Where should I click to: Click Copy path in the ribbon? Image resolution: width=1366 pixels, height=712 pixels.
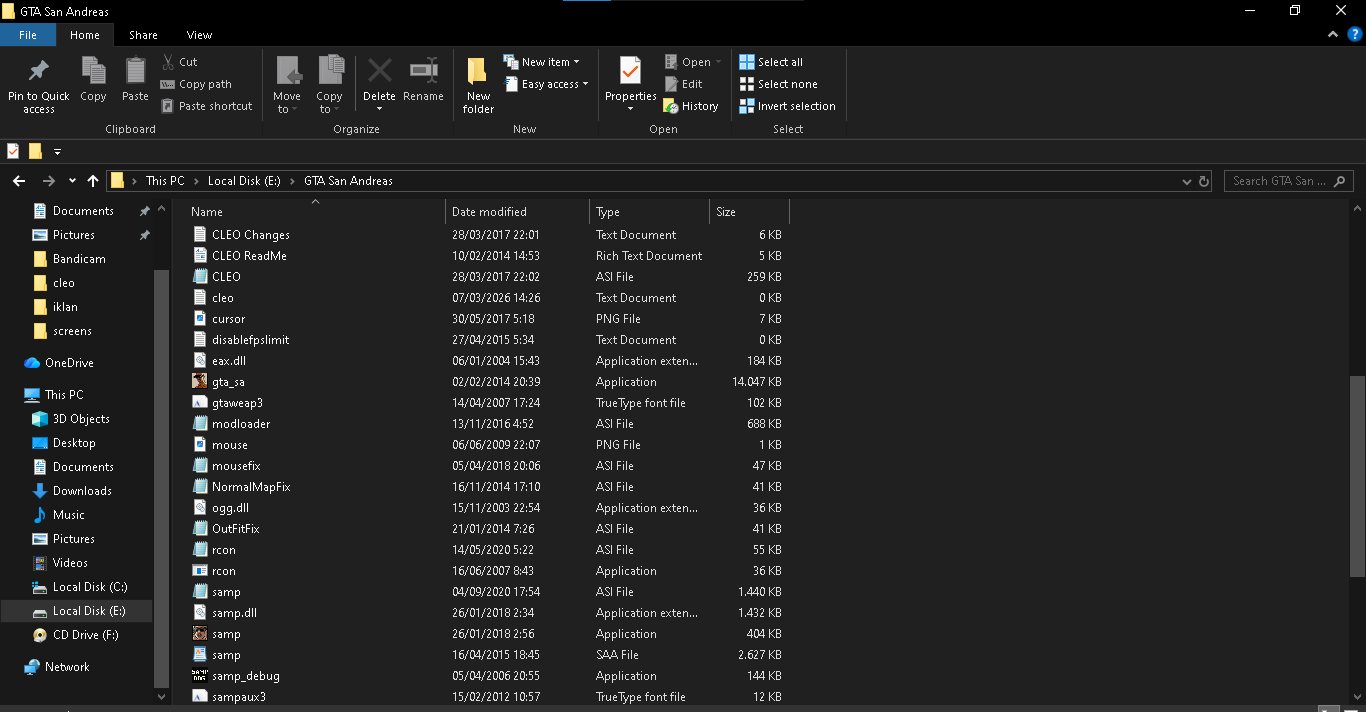click(196, 84)
